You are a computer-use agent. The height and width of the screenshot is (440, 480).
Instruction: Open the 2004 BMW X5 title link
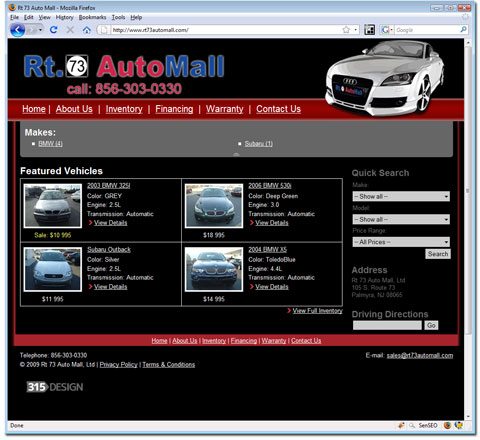267,249
